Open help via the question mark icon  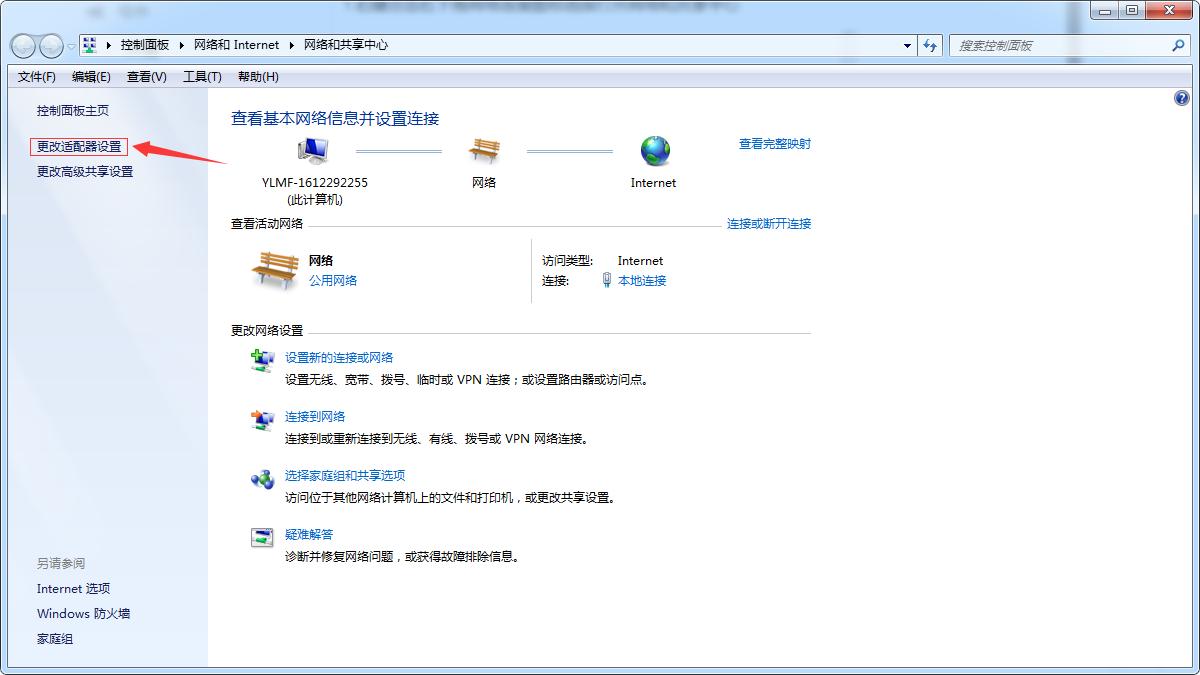pyautogui.click(x=1184, y=97)
